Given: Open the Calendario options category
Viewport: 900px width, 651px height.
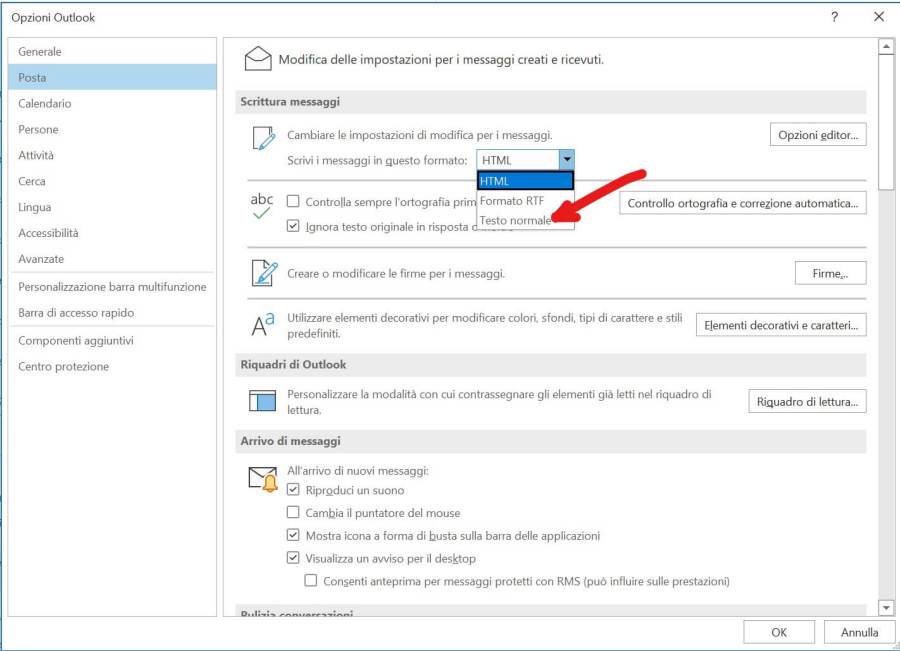Looking at the screenshot, I should point(45,103).
